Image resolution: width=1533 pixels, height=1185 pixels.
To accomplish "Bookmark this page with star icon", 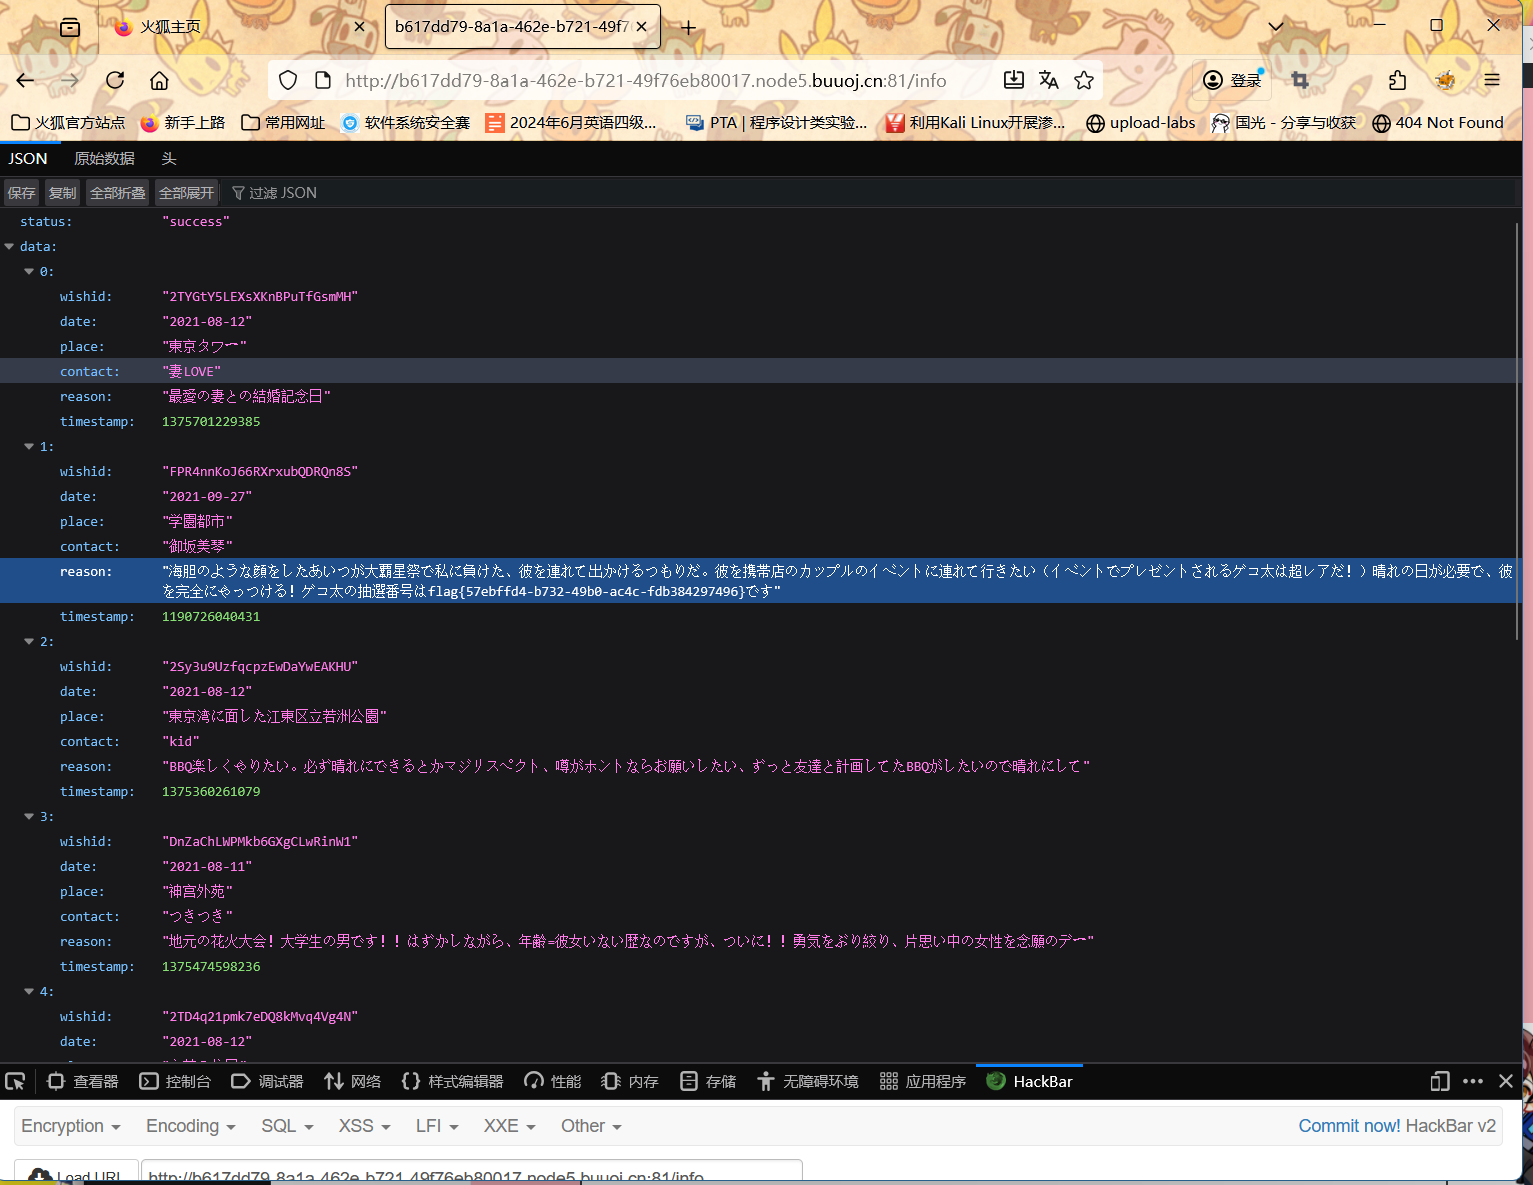I will tap(1084, 81).
